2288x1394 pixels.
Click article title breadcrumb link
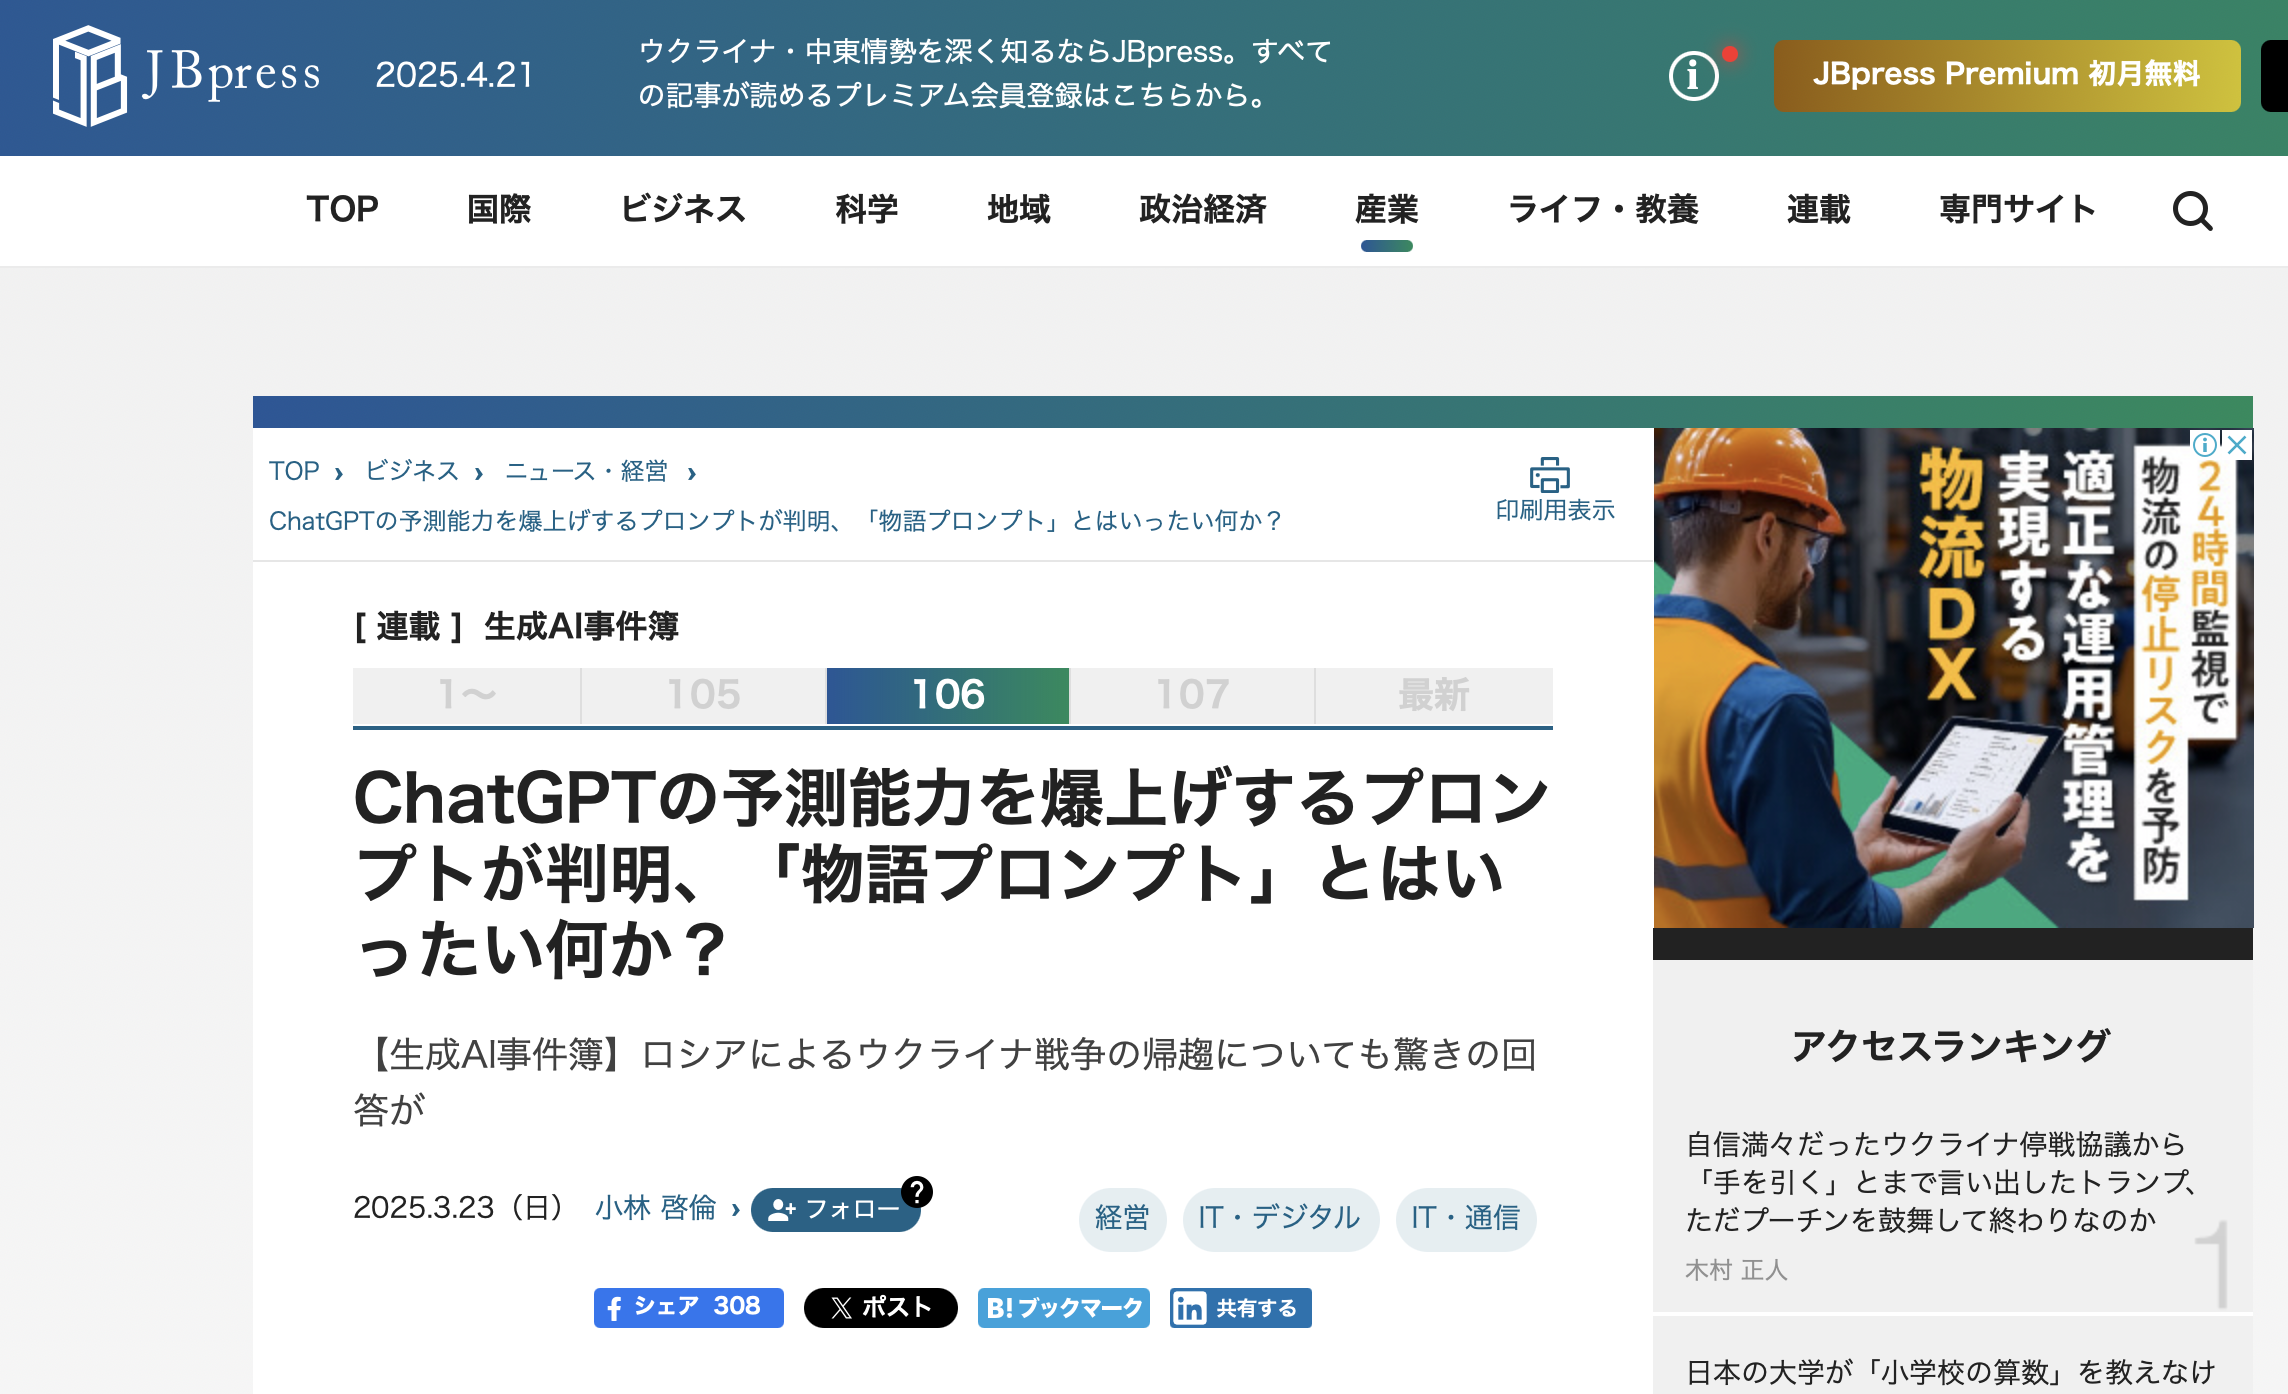[x=775, y=521]
